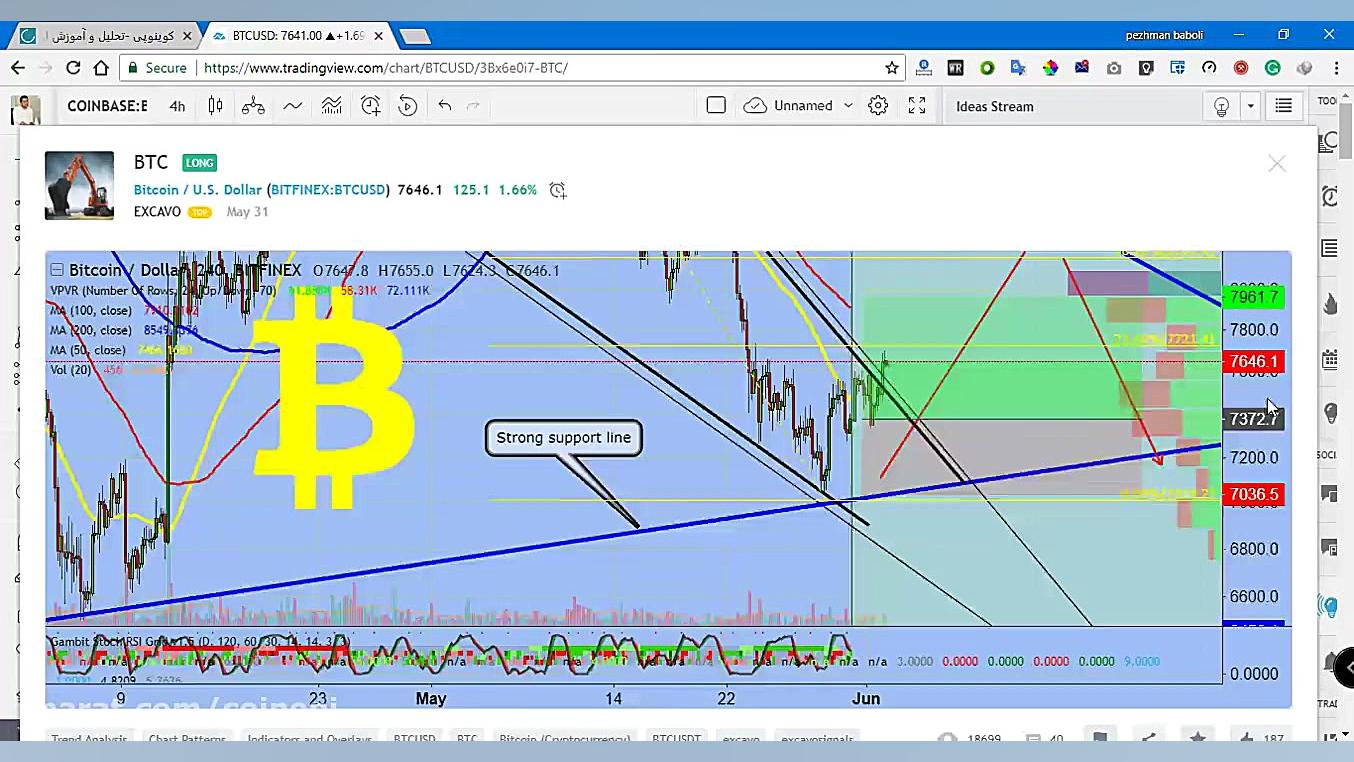The image size is (1354, 762).
Task: Bookmark this page with star icon
Action: pos(892,68)
